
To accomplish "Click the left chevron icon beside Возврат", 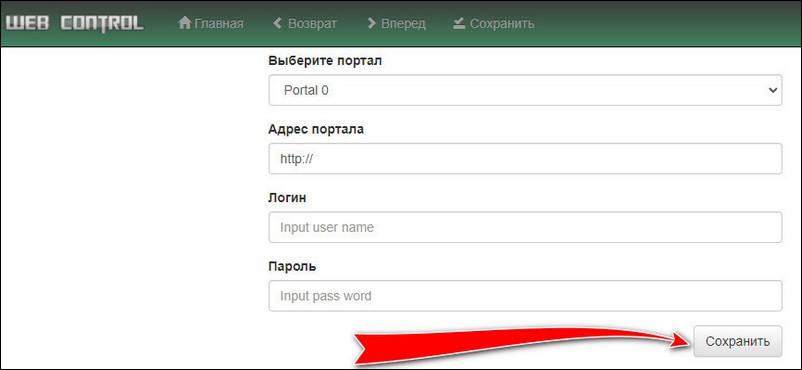I will pos(278,23).
